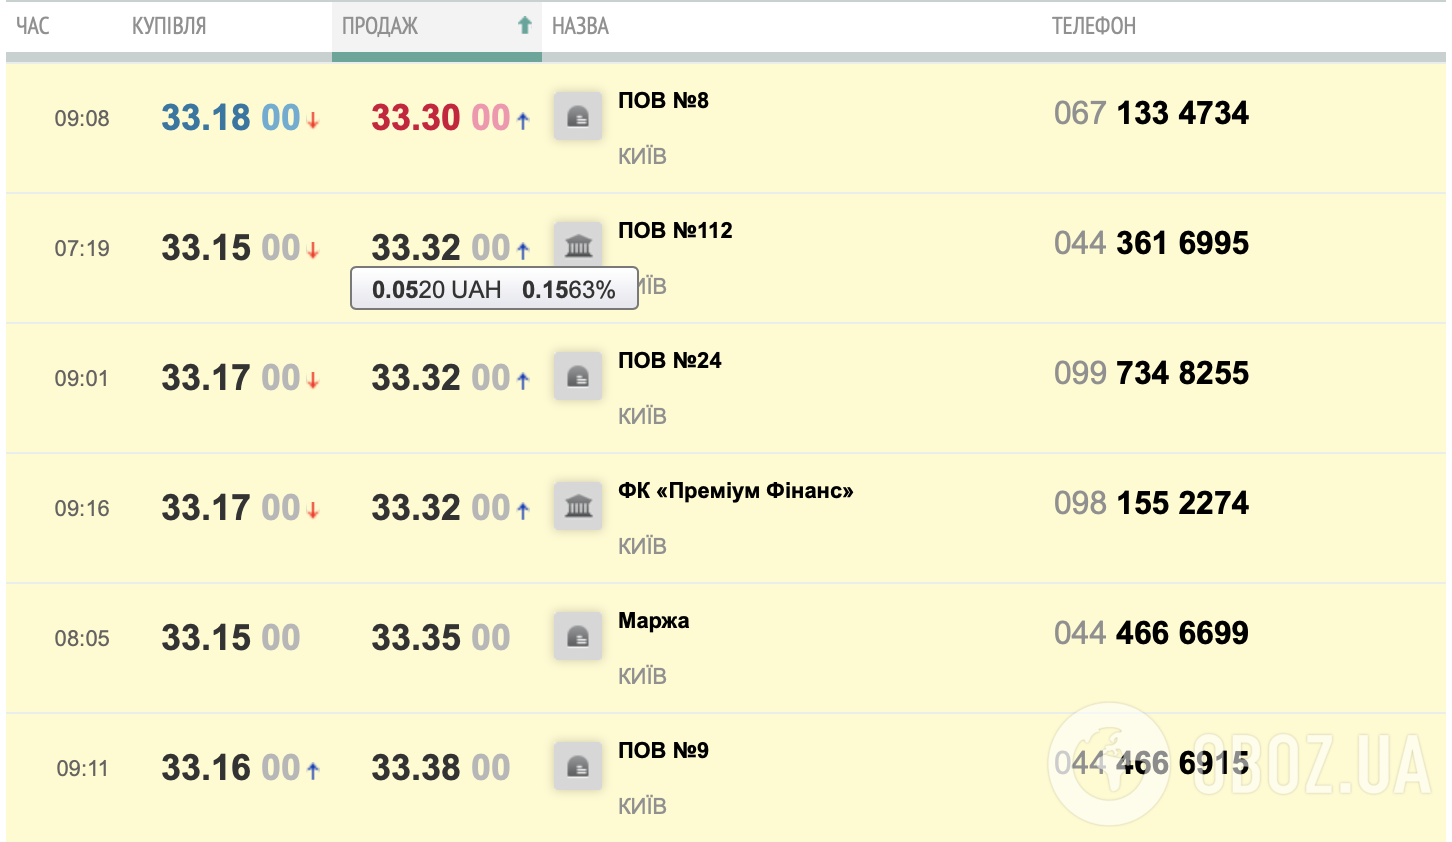This screenshot has height=842, width=1452.
Task: Click the green sort arrow in ПРОДАЖ header
Action: pyautogui.click(x=524, y=26)
